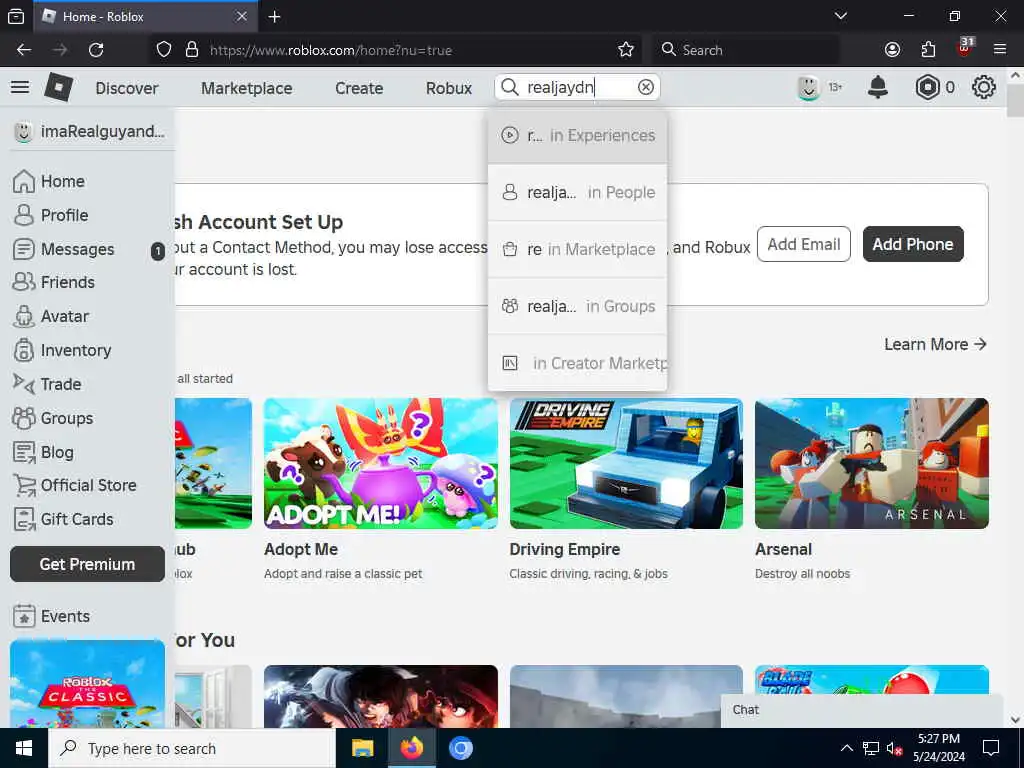Open the Adopt Me game thumbnail
The height and width of the screenshot is (768, 1024).
[381, 463]
